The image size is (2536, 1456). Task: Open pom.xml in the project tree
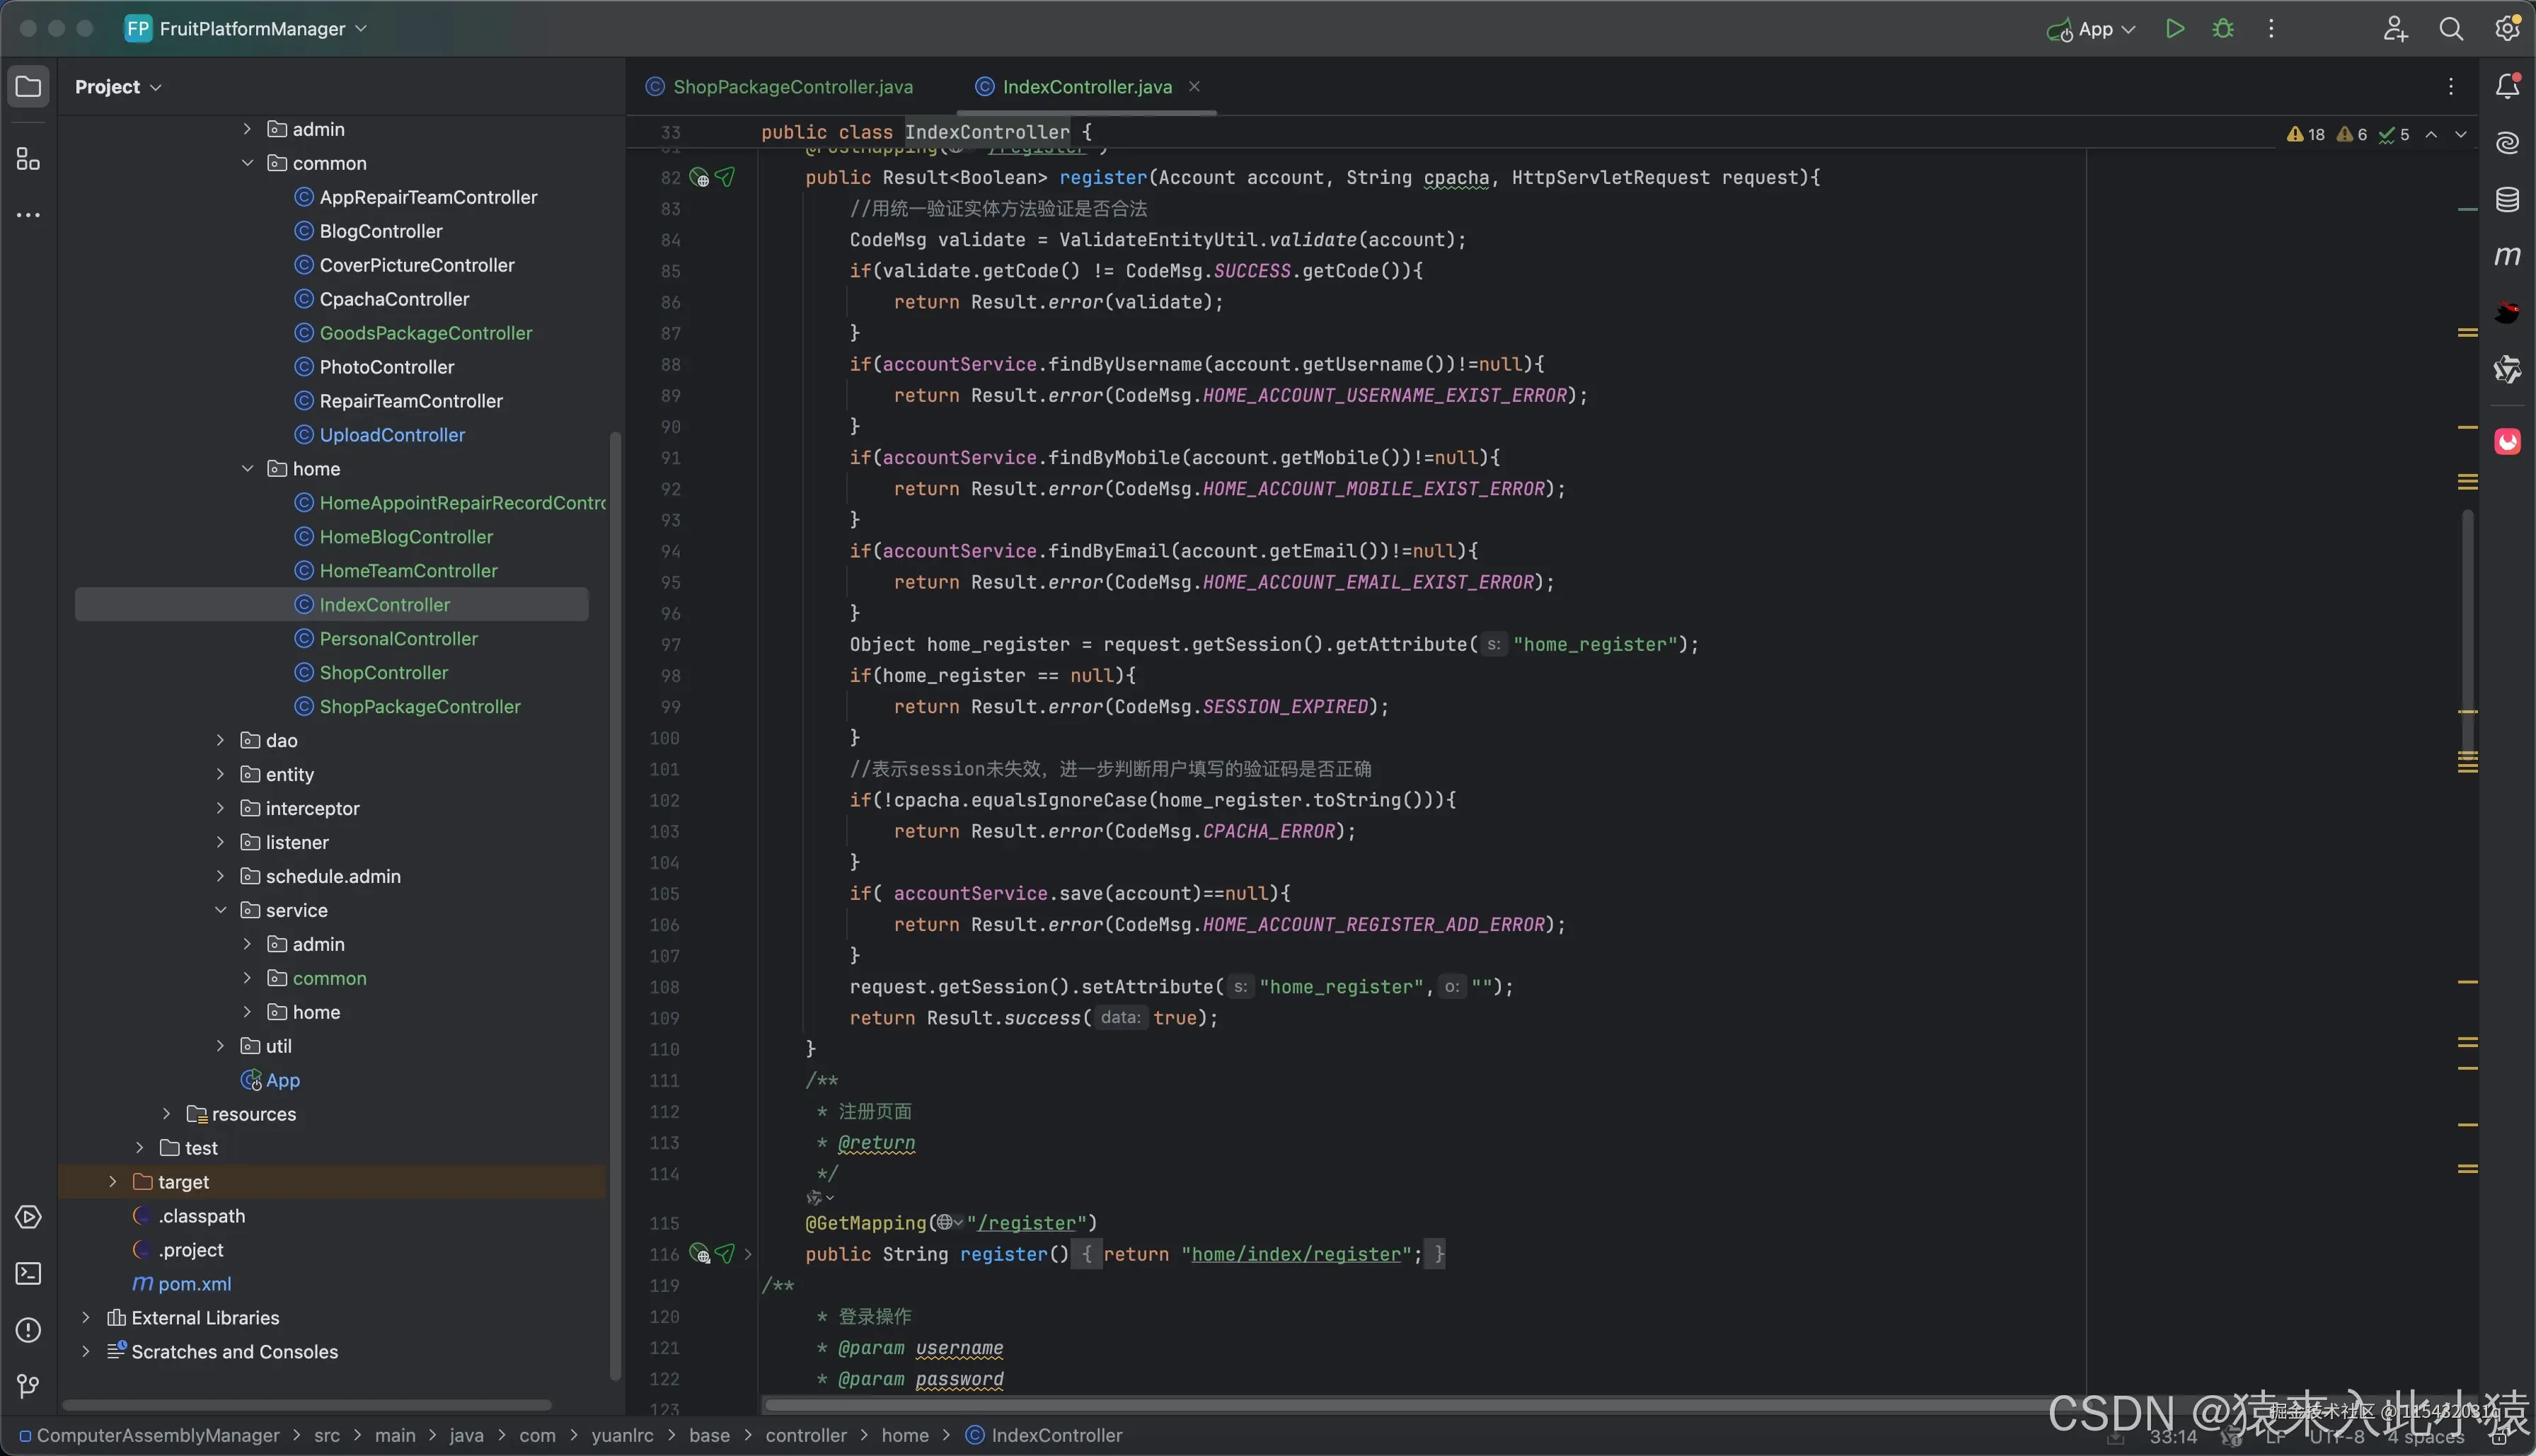[194, 1284]
